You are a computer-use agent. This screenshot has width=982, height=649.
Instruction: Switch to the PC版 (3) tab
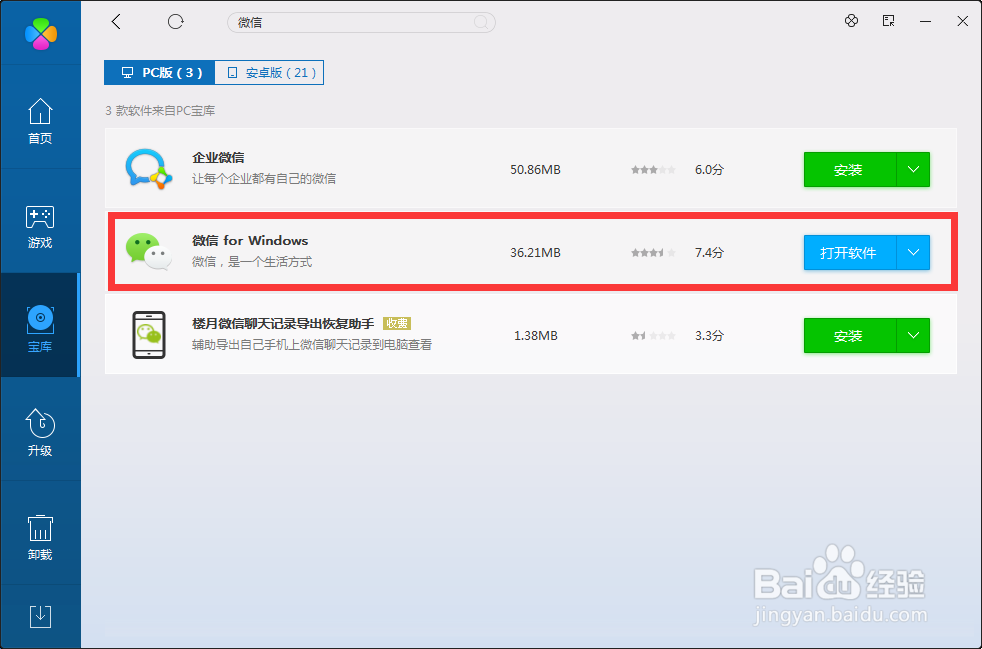(160, 73)
